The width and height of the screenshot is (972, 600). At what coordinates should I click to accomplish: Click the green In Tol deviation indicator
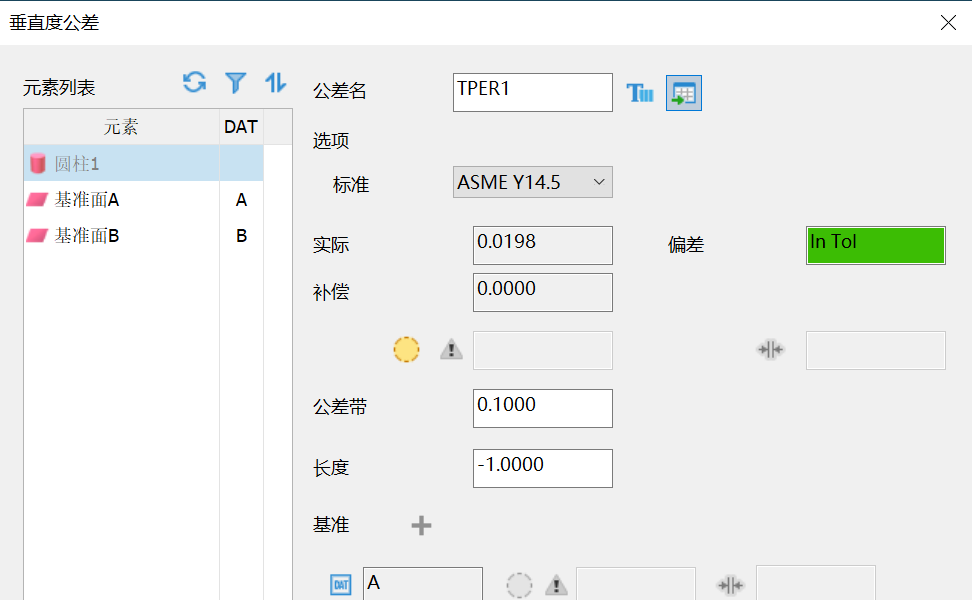point(875,245)
